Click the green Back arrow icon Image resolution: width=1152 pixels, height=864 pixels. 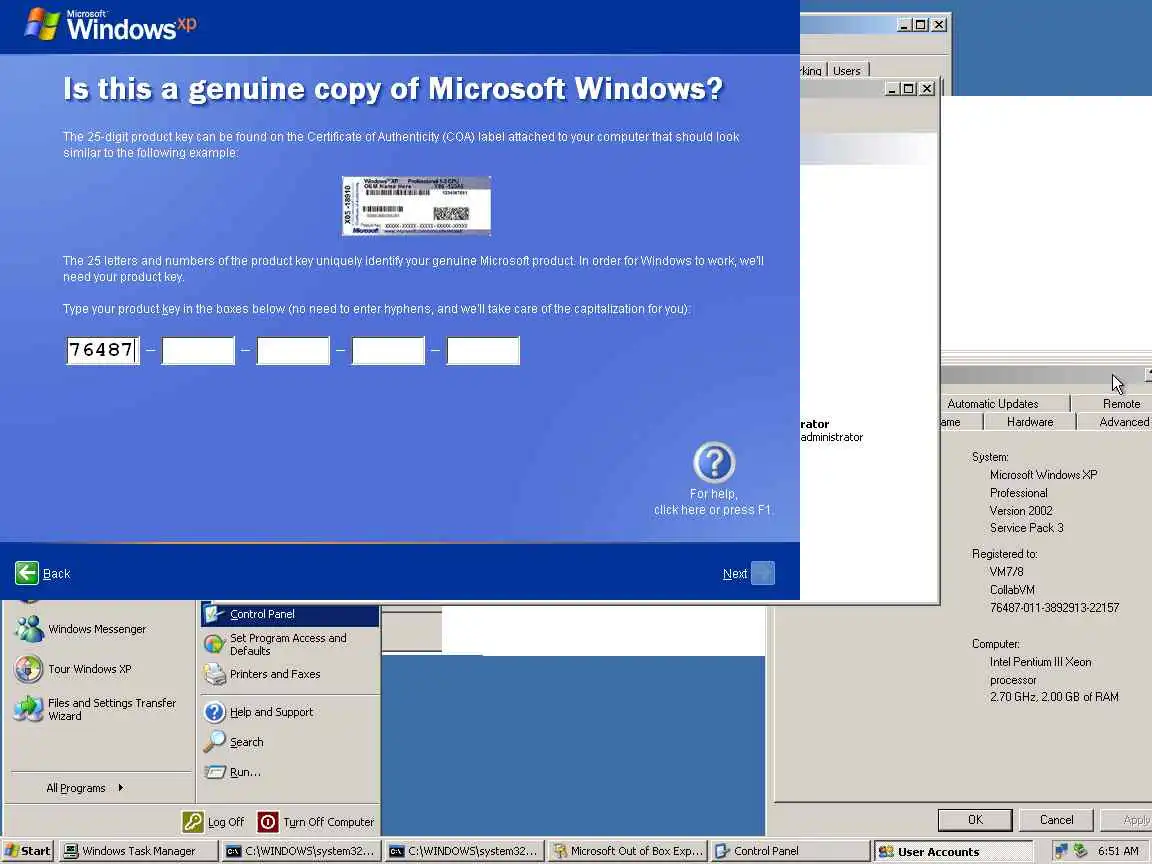[27, 573]
